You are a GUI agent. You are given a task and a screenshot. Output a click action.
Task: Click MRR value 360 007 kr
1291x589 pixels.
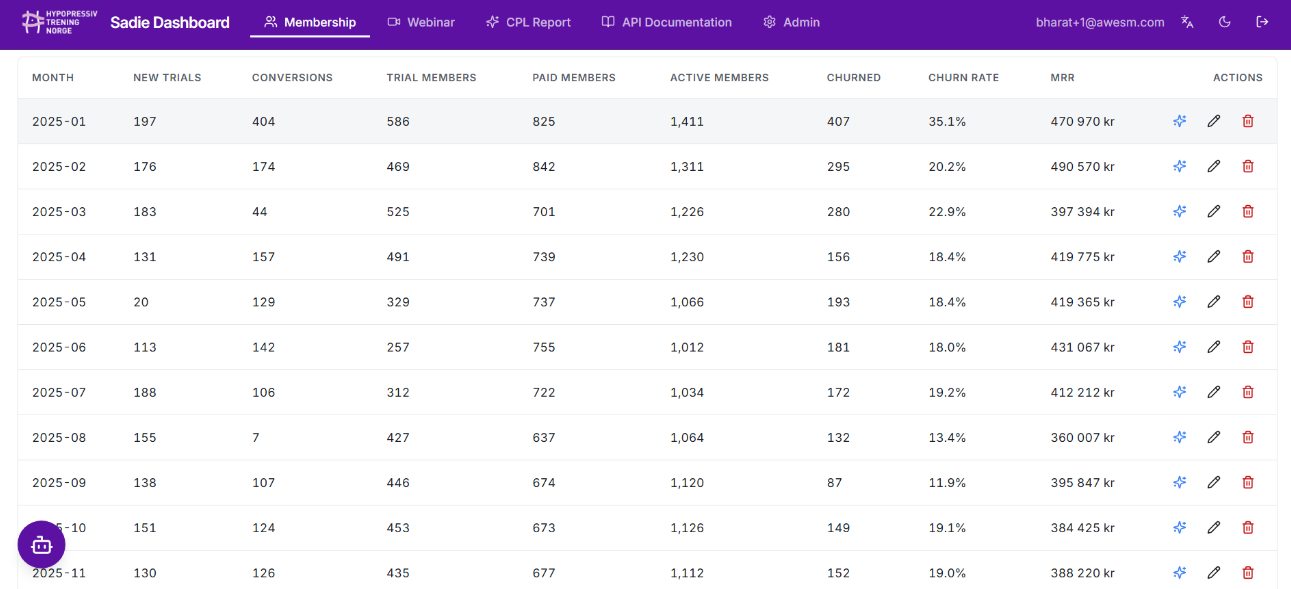coord(1082,437)
